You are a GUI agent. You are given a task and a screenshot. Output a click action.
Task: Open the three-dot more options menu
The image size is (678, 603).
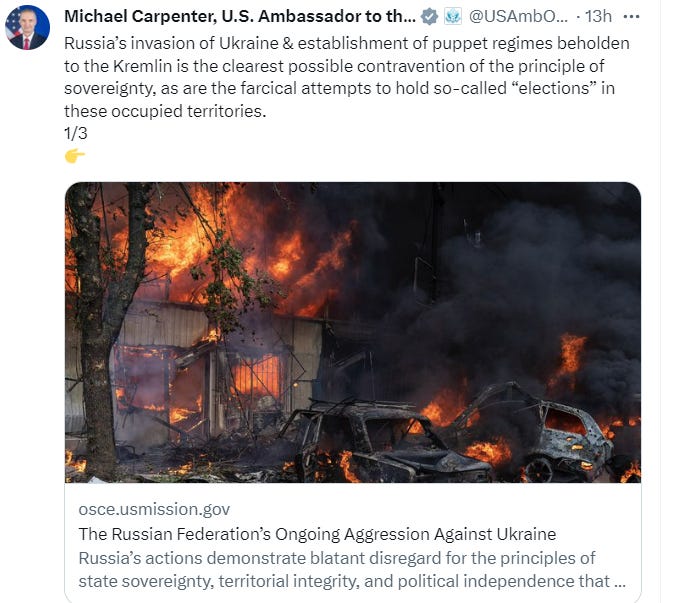click(631, 17)
